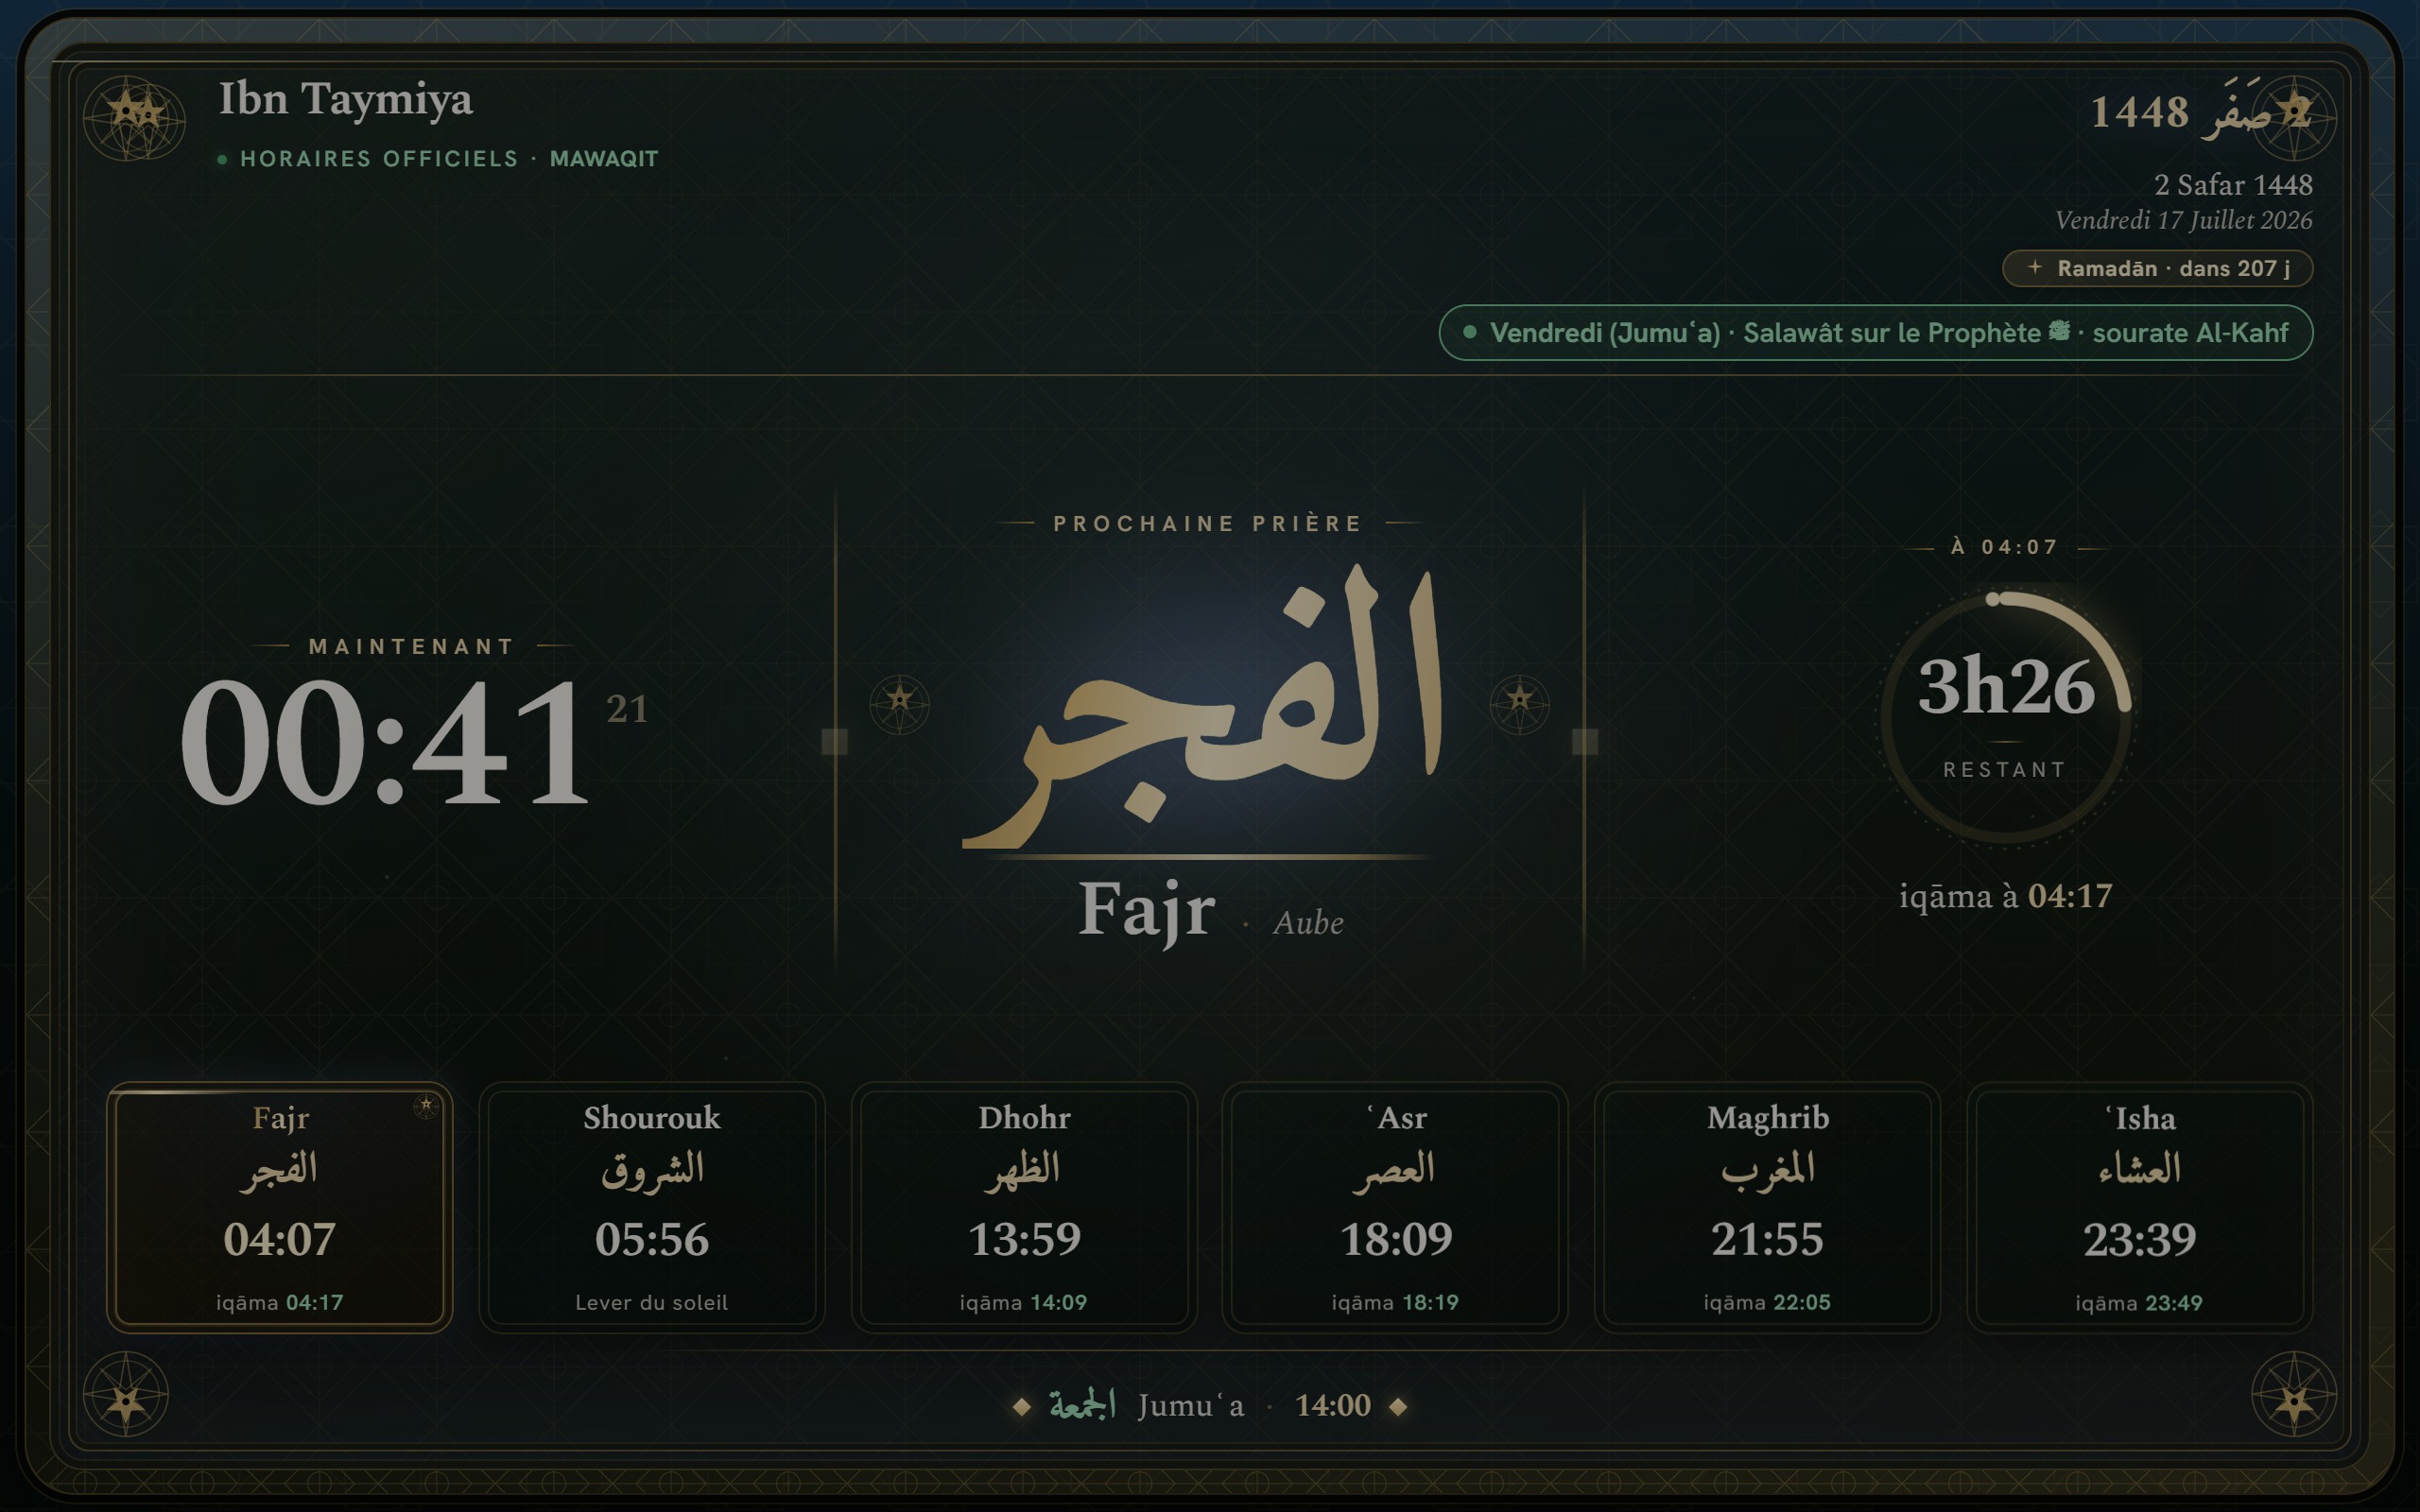
Task: Click the Ibn Taymiya mosque name
Action: 345,99
